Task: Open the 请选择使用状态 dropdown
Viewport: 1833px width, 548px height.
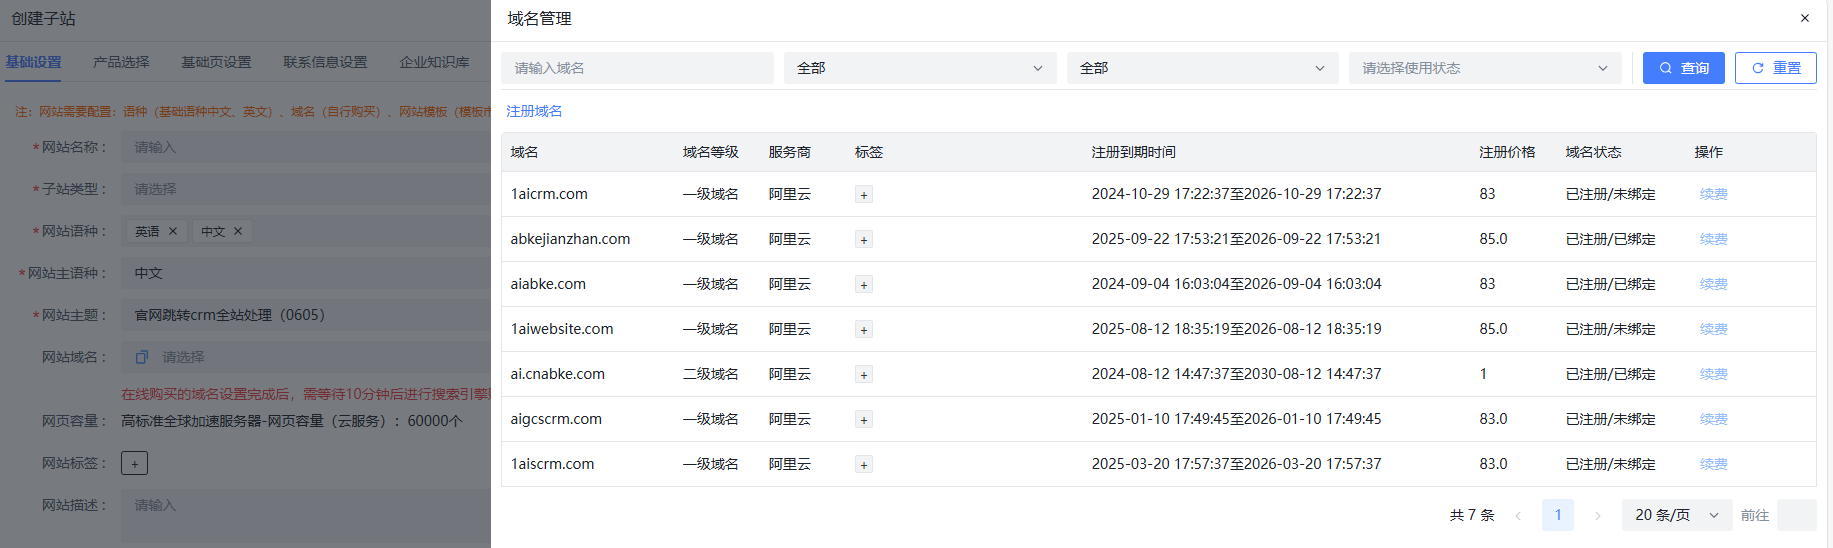Action: (x=1484, y=68)
